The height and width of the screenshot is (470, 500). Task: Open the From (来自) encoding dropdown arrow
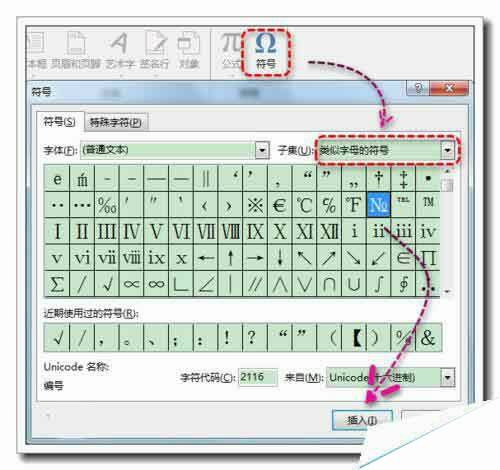coord(448,378)
